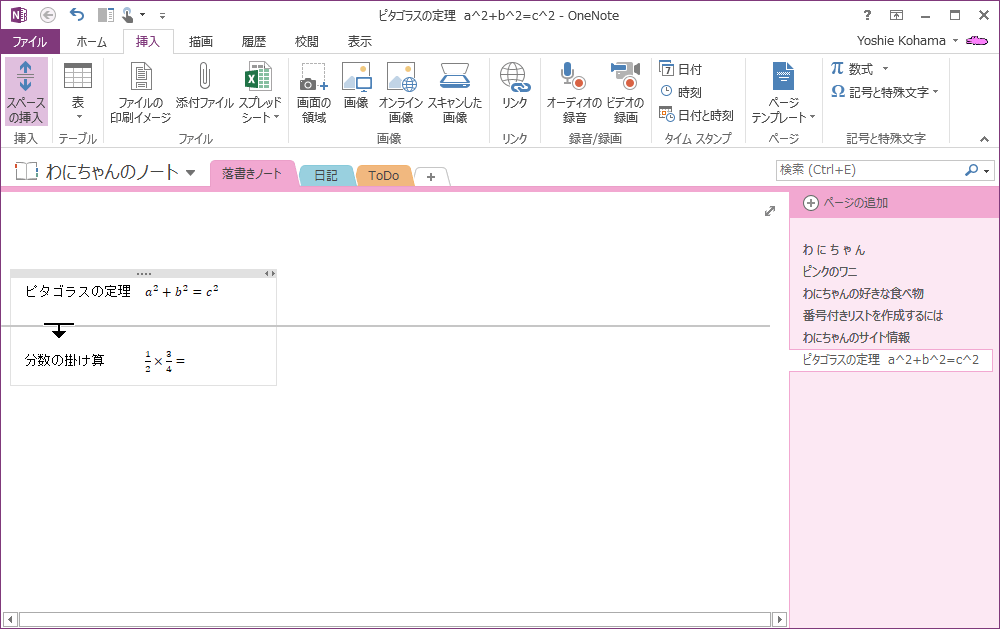The width and height of the screenshot is (1000, 629).
Task: Select the ピタゴラスの定理 page in page list
Action: click(x=891, y=360)
